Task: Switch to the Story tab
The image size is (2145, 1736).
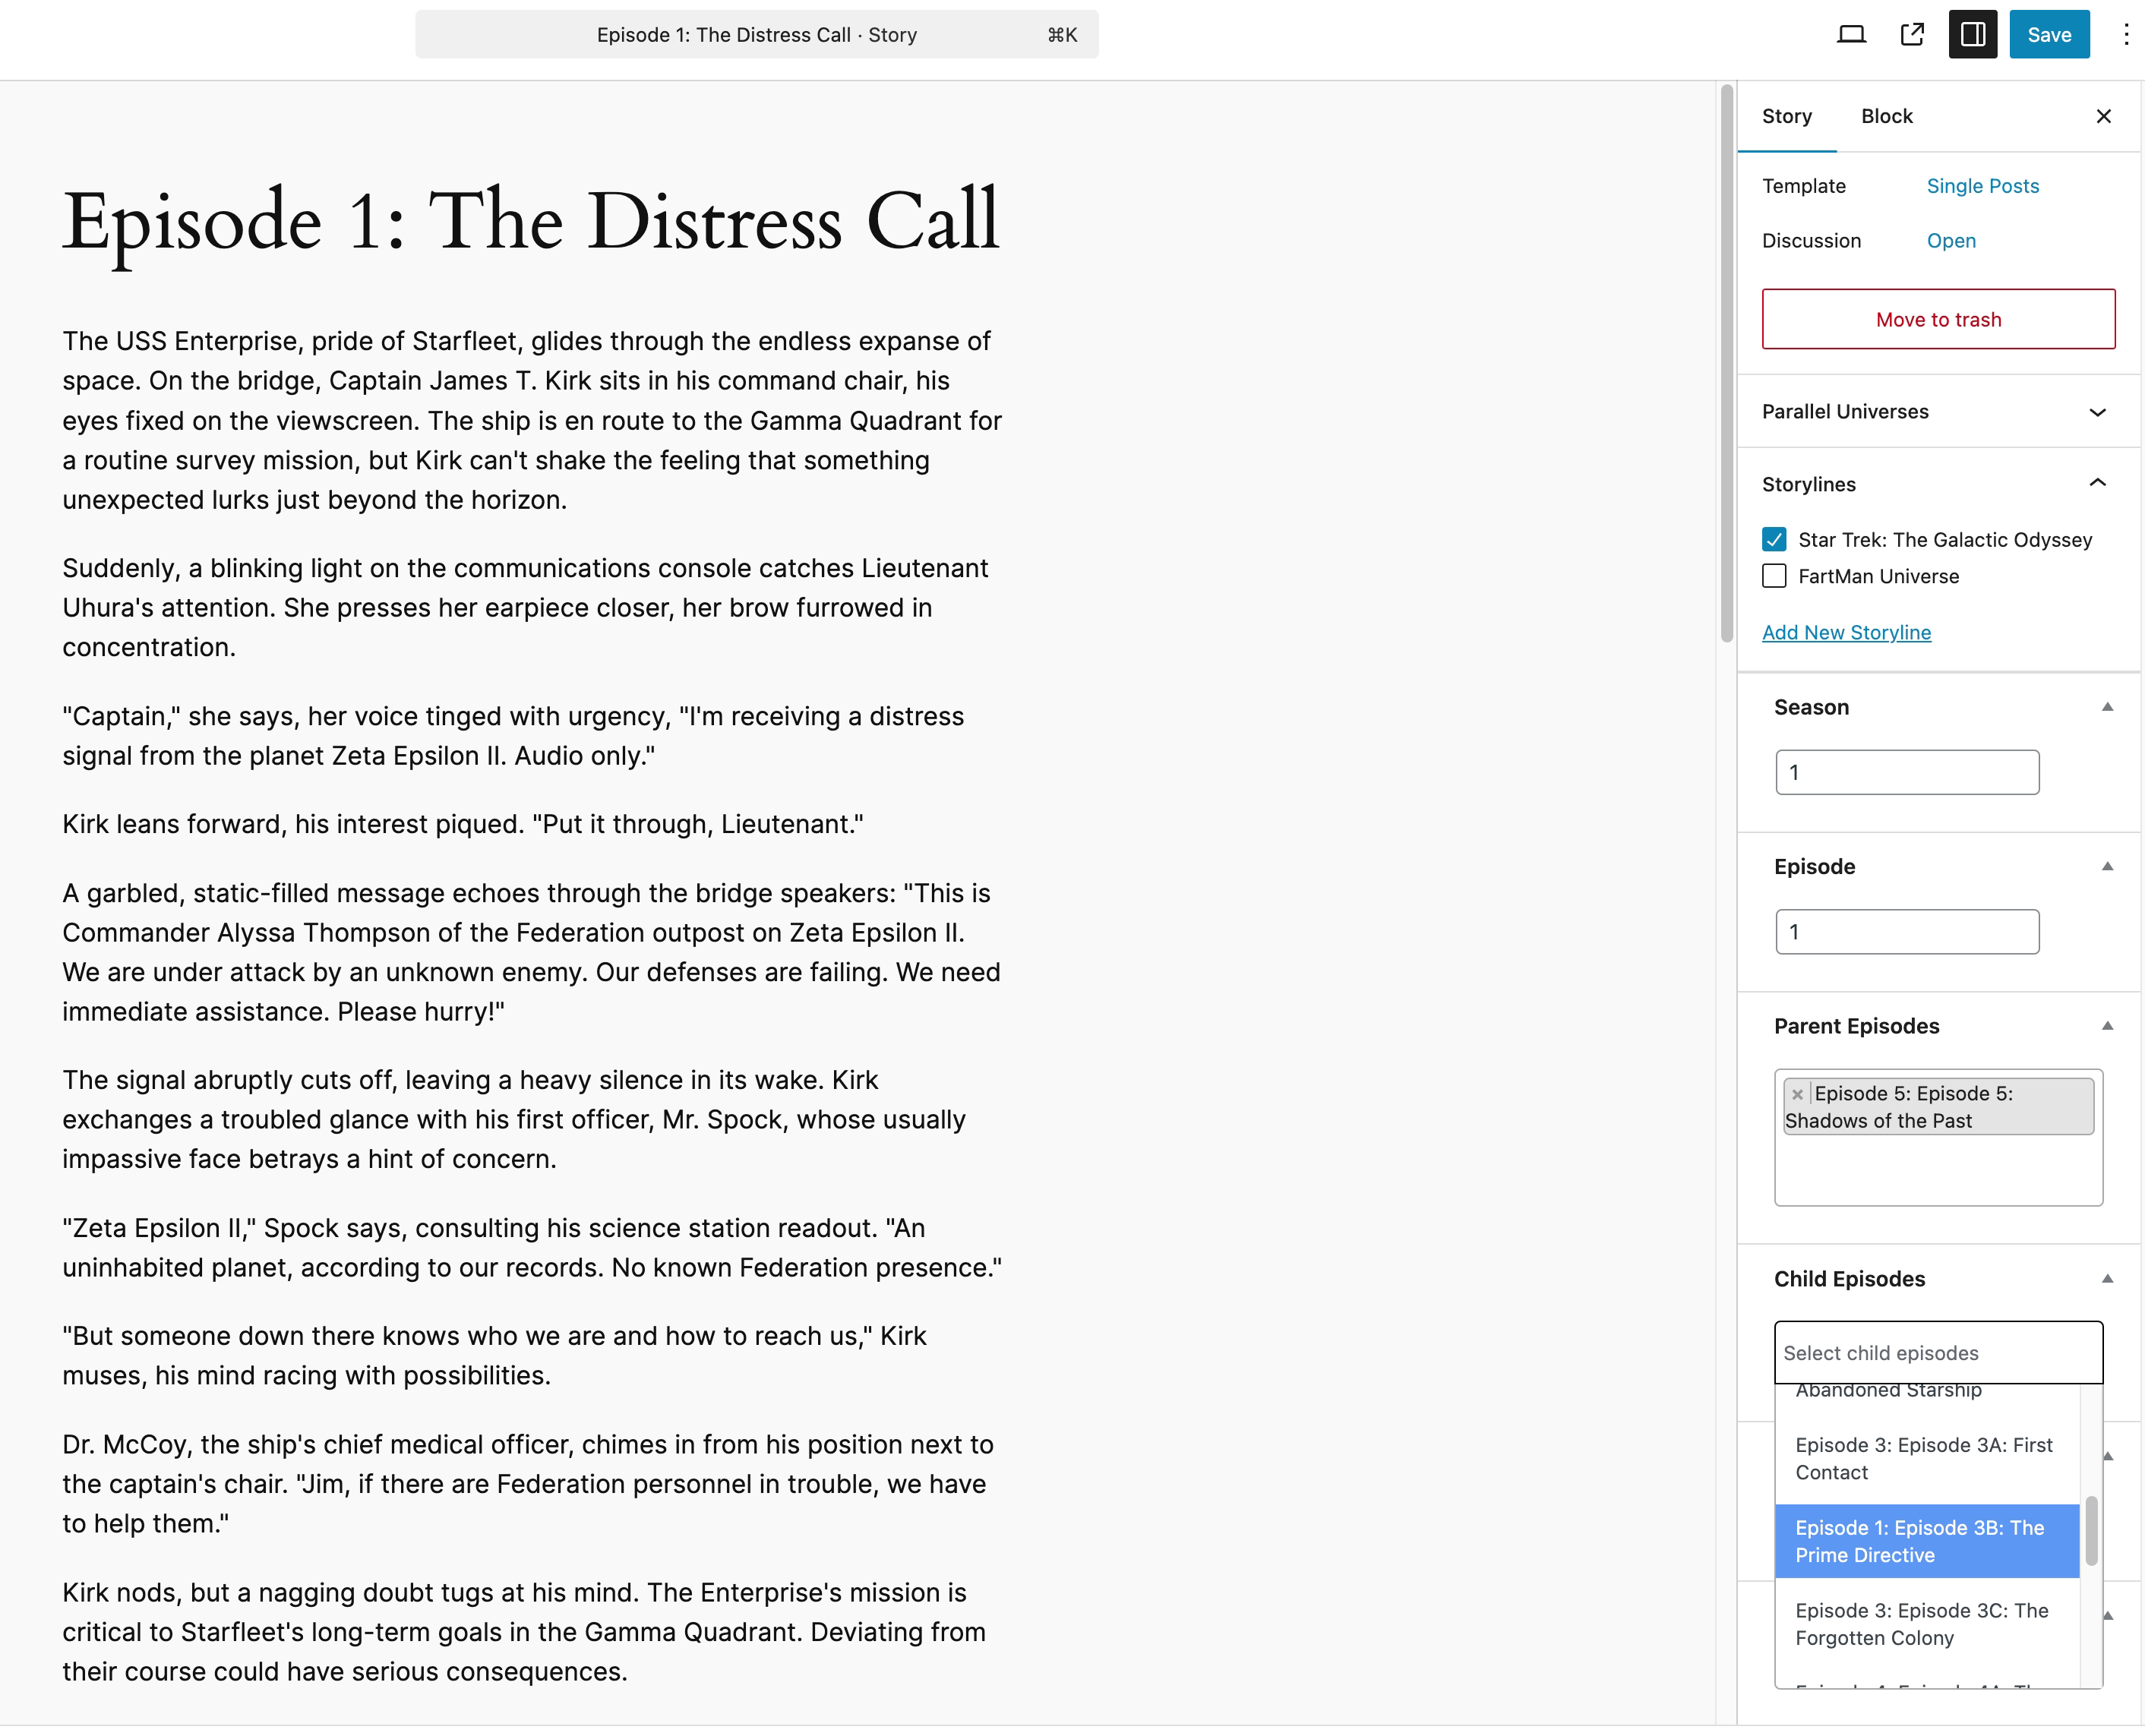Action: pyautogui.click(x=1787, y=115)
